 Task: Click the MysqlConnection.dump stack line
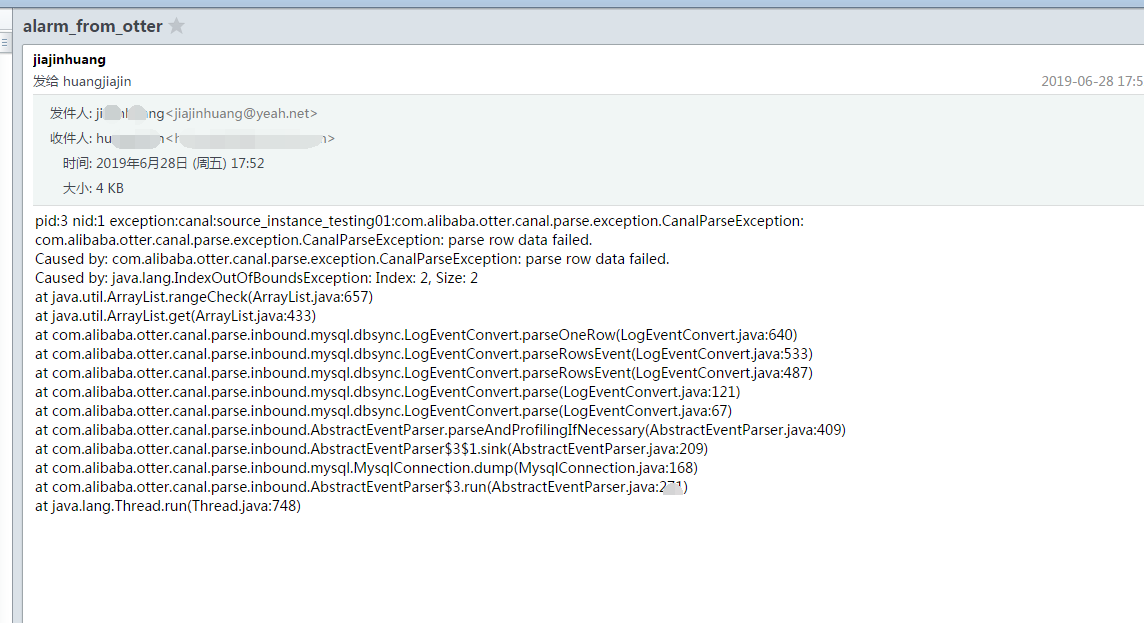point(367,468)
